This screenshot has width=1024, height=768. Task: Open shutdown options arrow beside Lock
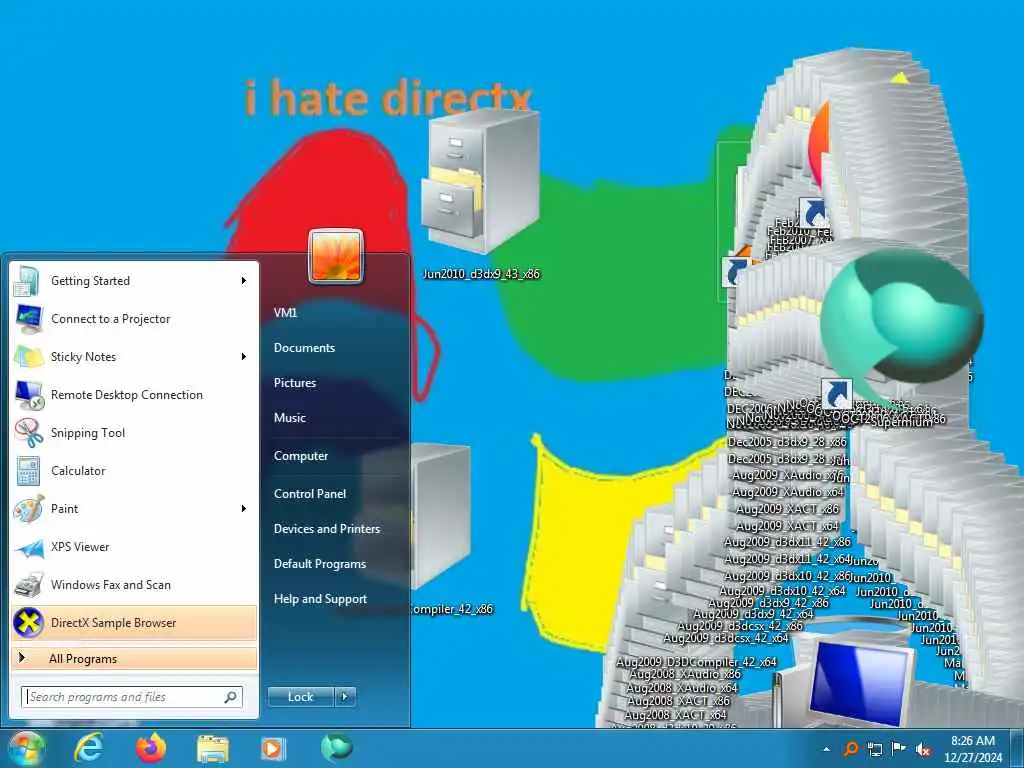click(345, 697)
